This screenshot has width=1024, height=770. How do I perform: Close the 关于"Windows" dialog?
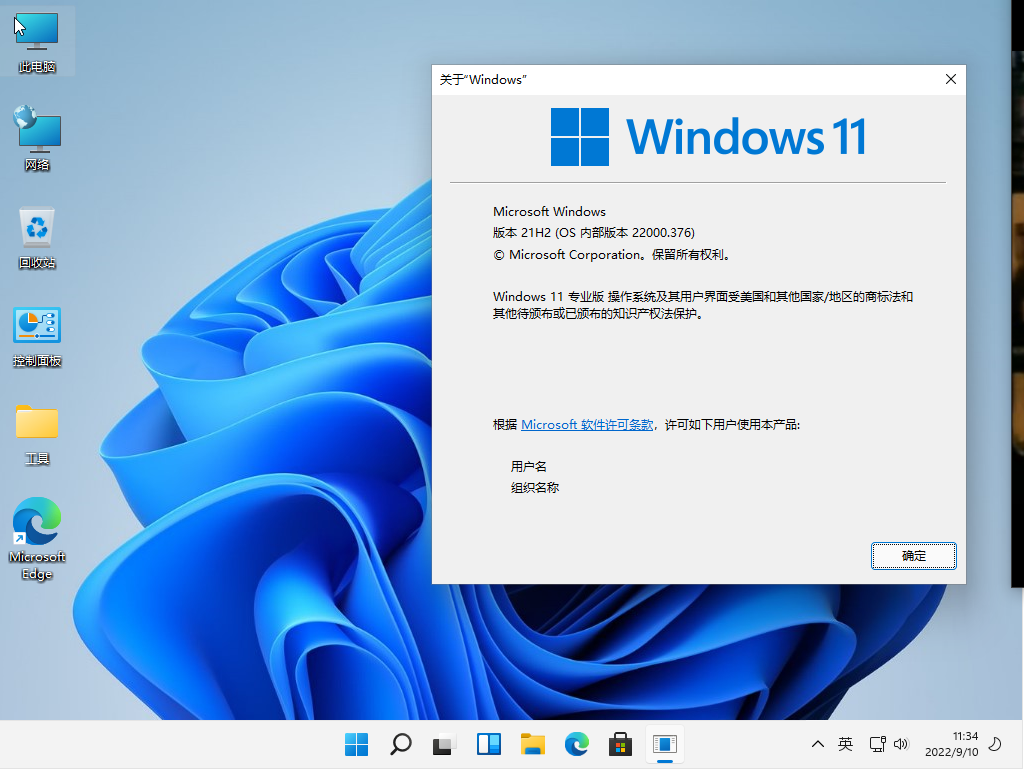pyautogui.click(x=950, y=79)
